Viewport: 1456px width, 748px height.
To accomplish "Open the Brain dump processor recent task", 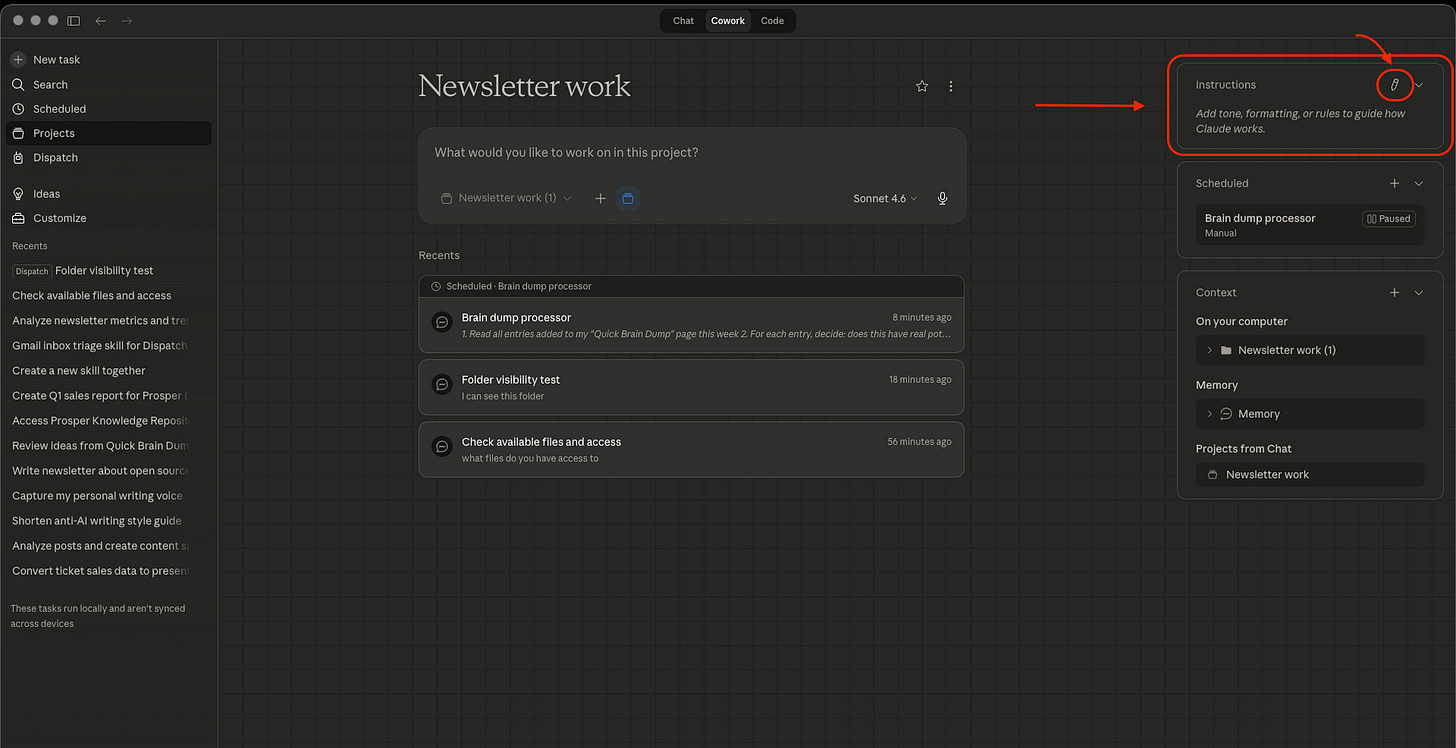I will point(691,325).
